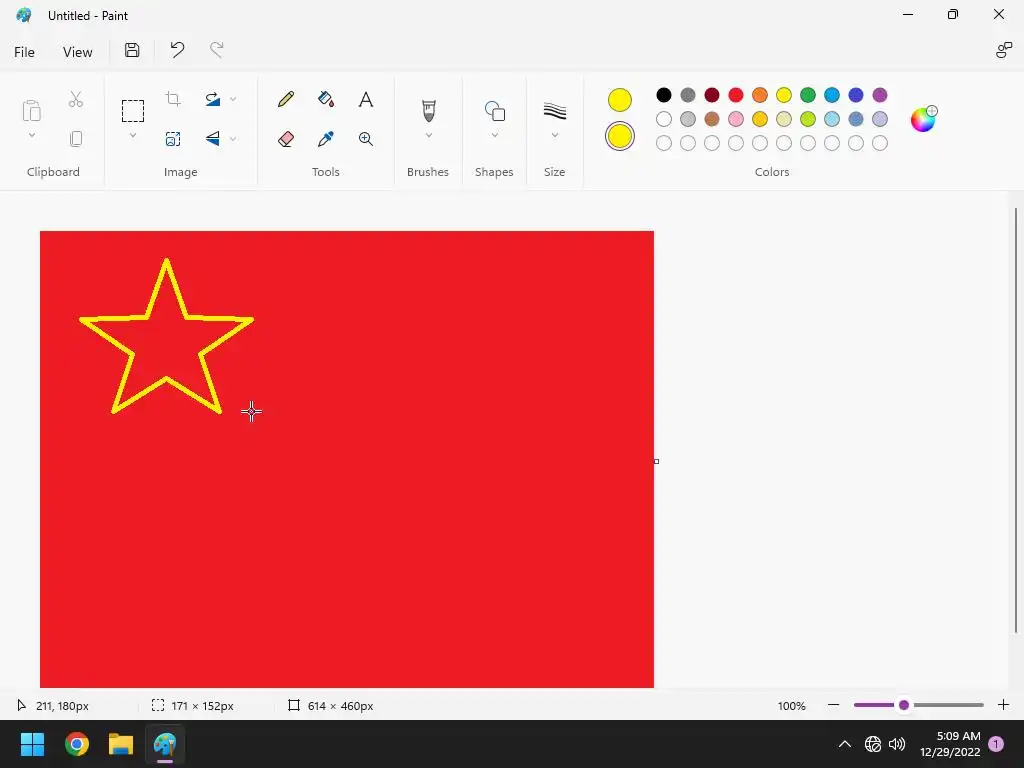1024x768 pixels.
Task: Click the Save floppy disk icon
Action: point(132,50)
